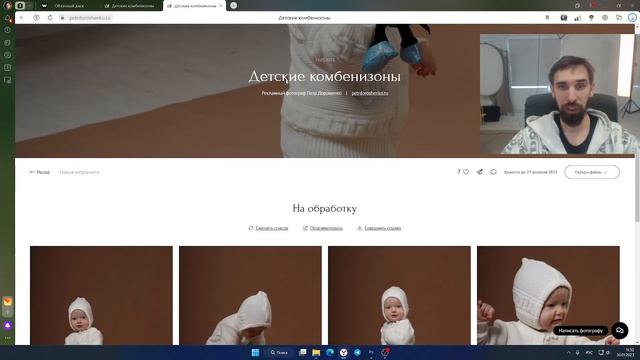The width and height of the screenshot is (640, 360).
Task: Click the taskbar Task View icon
Action: tap(302, 352)
